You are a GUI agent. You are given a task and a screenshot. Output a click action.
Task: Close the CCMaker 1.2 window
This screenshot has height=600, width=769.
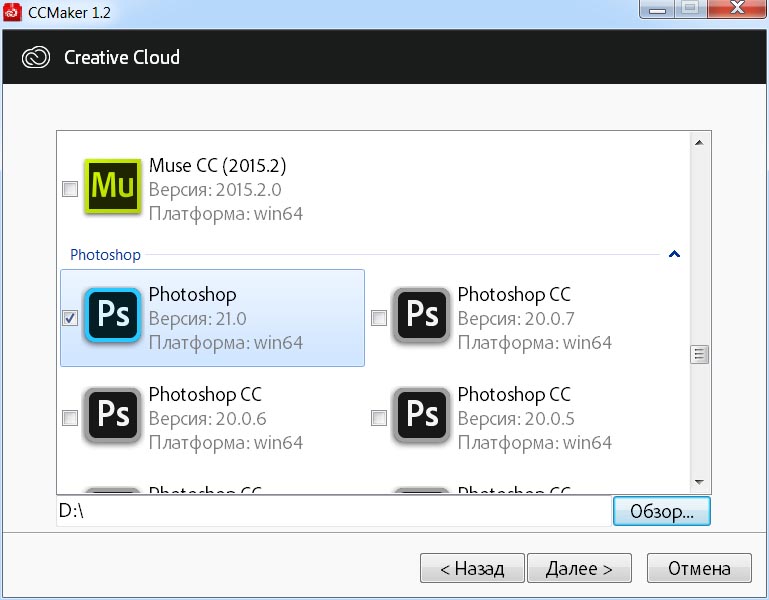pyautogui.click(x=737, y=9)
